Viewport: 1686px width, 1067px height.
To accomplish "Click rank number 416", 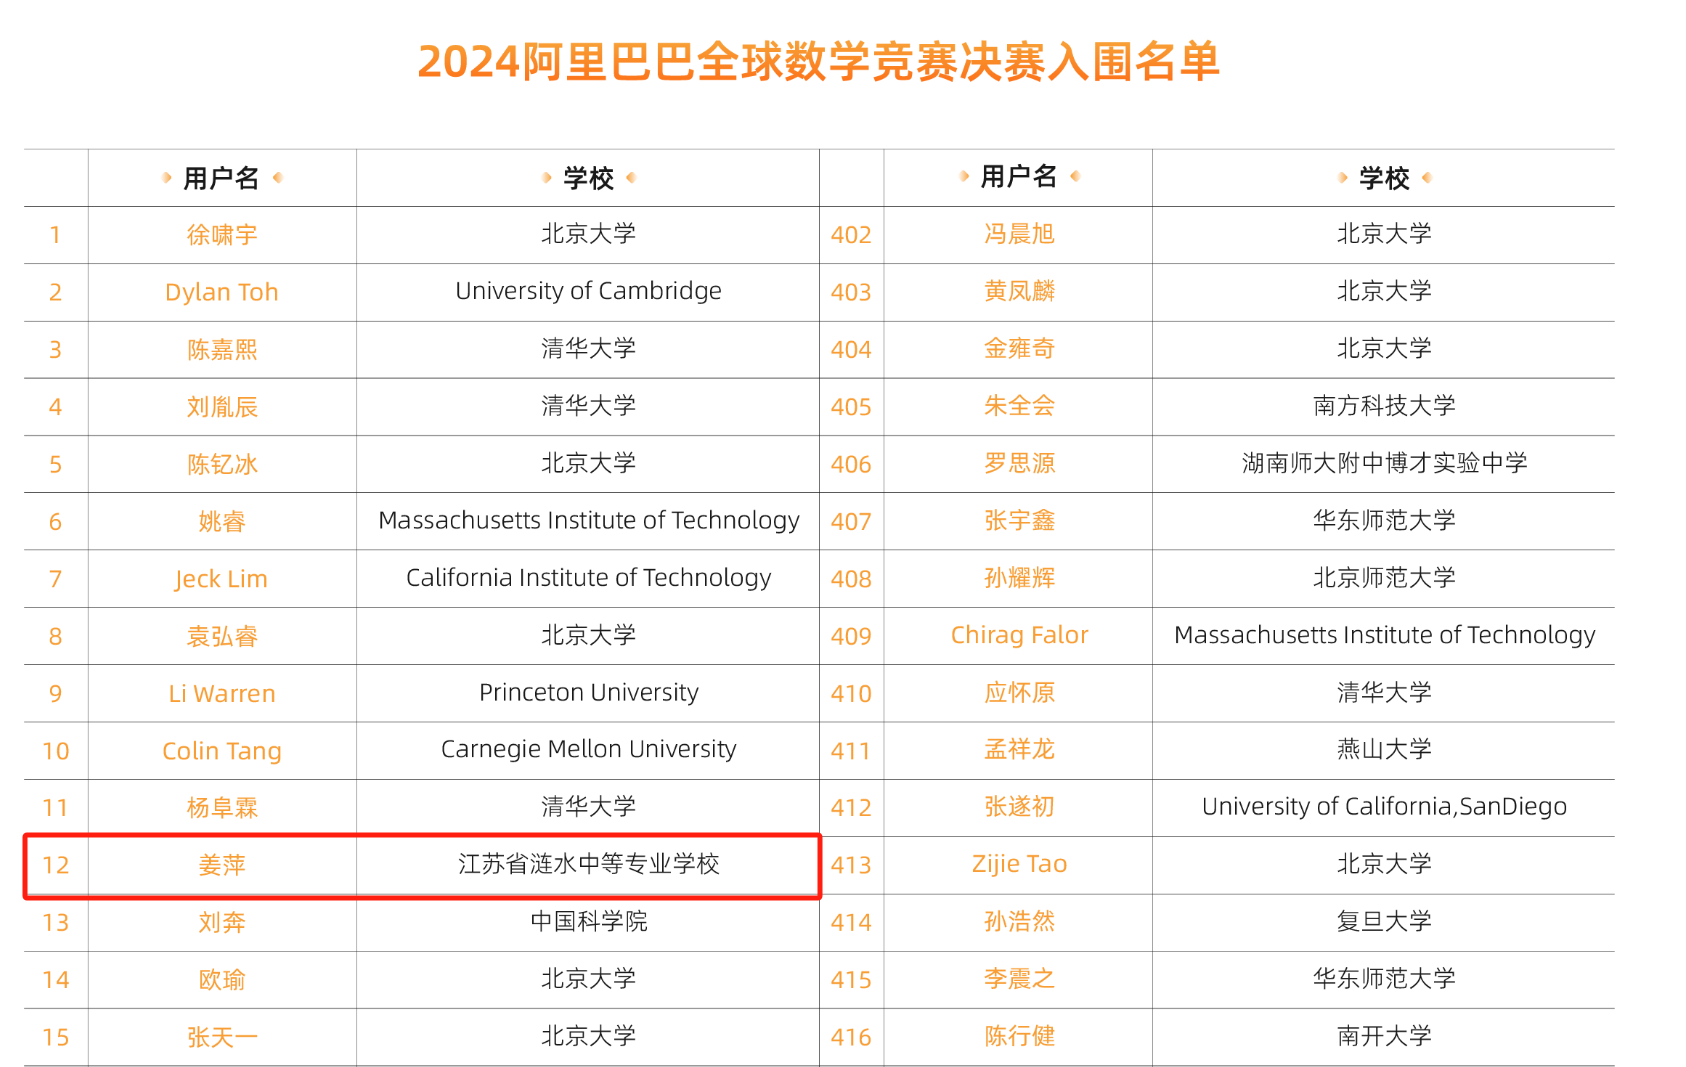I will 851,1038.
